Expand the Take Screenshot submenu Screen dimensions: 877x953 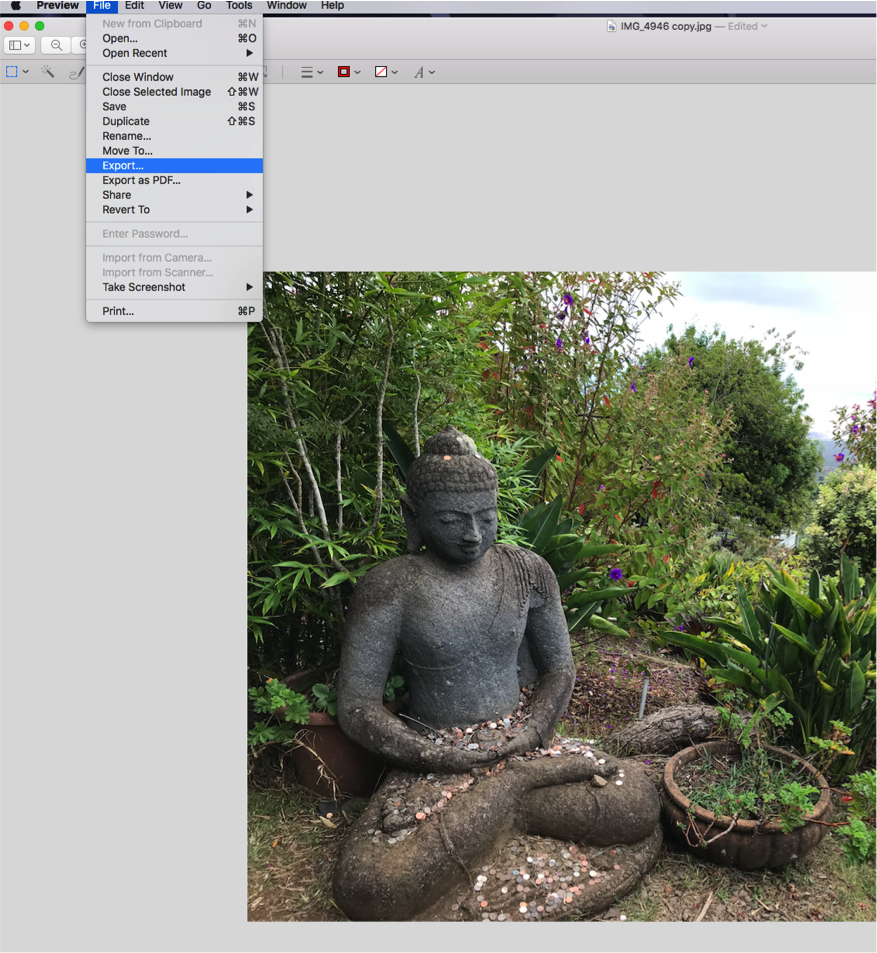pos(144,287)
